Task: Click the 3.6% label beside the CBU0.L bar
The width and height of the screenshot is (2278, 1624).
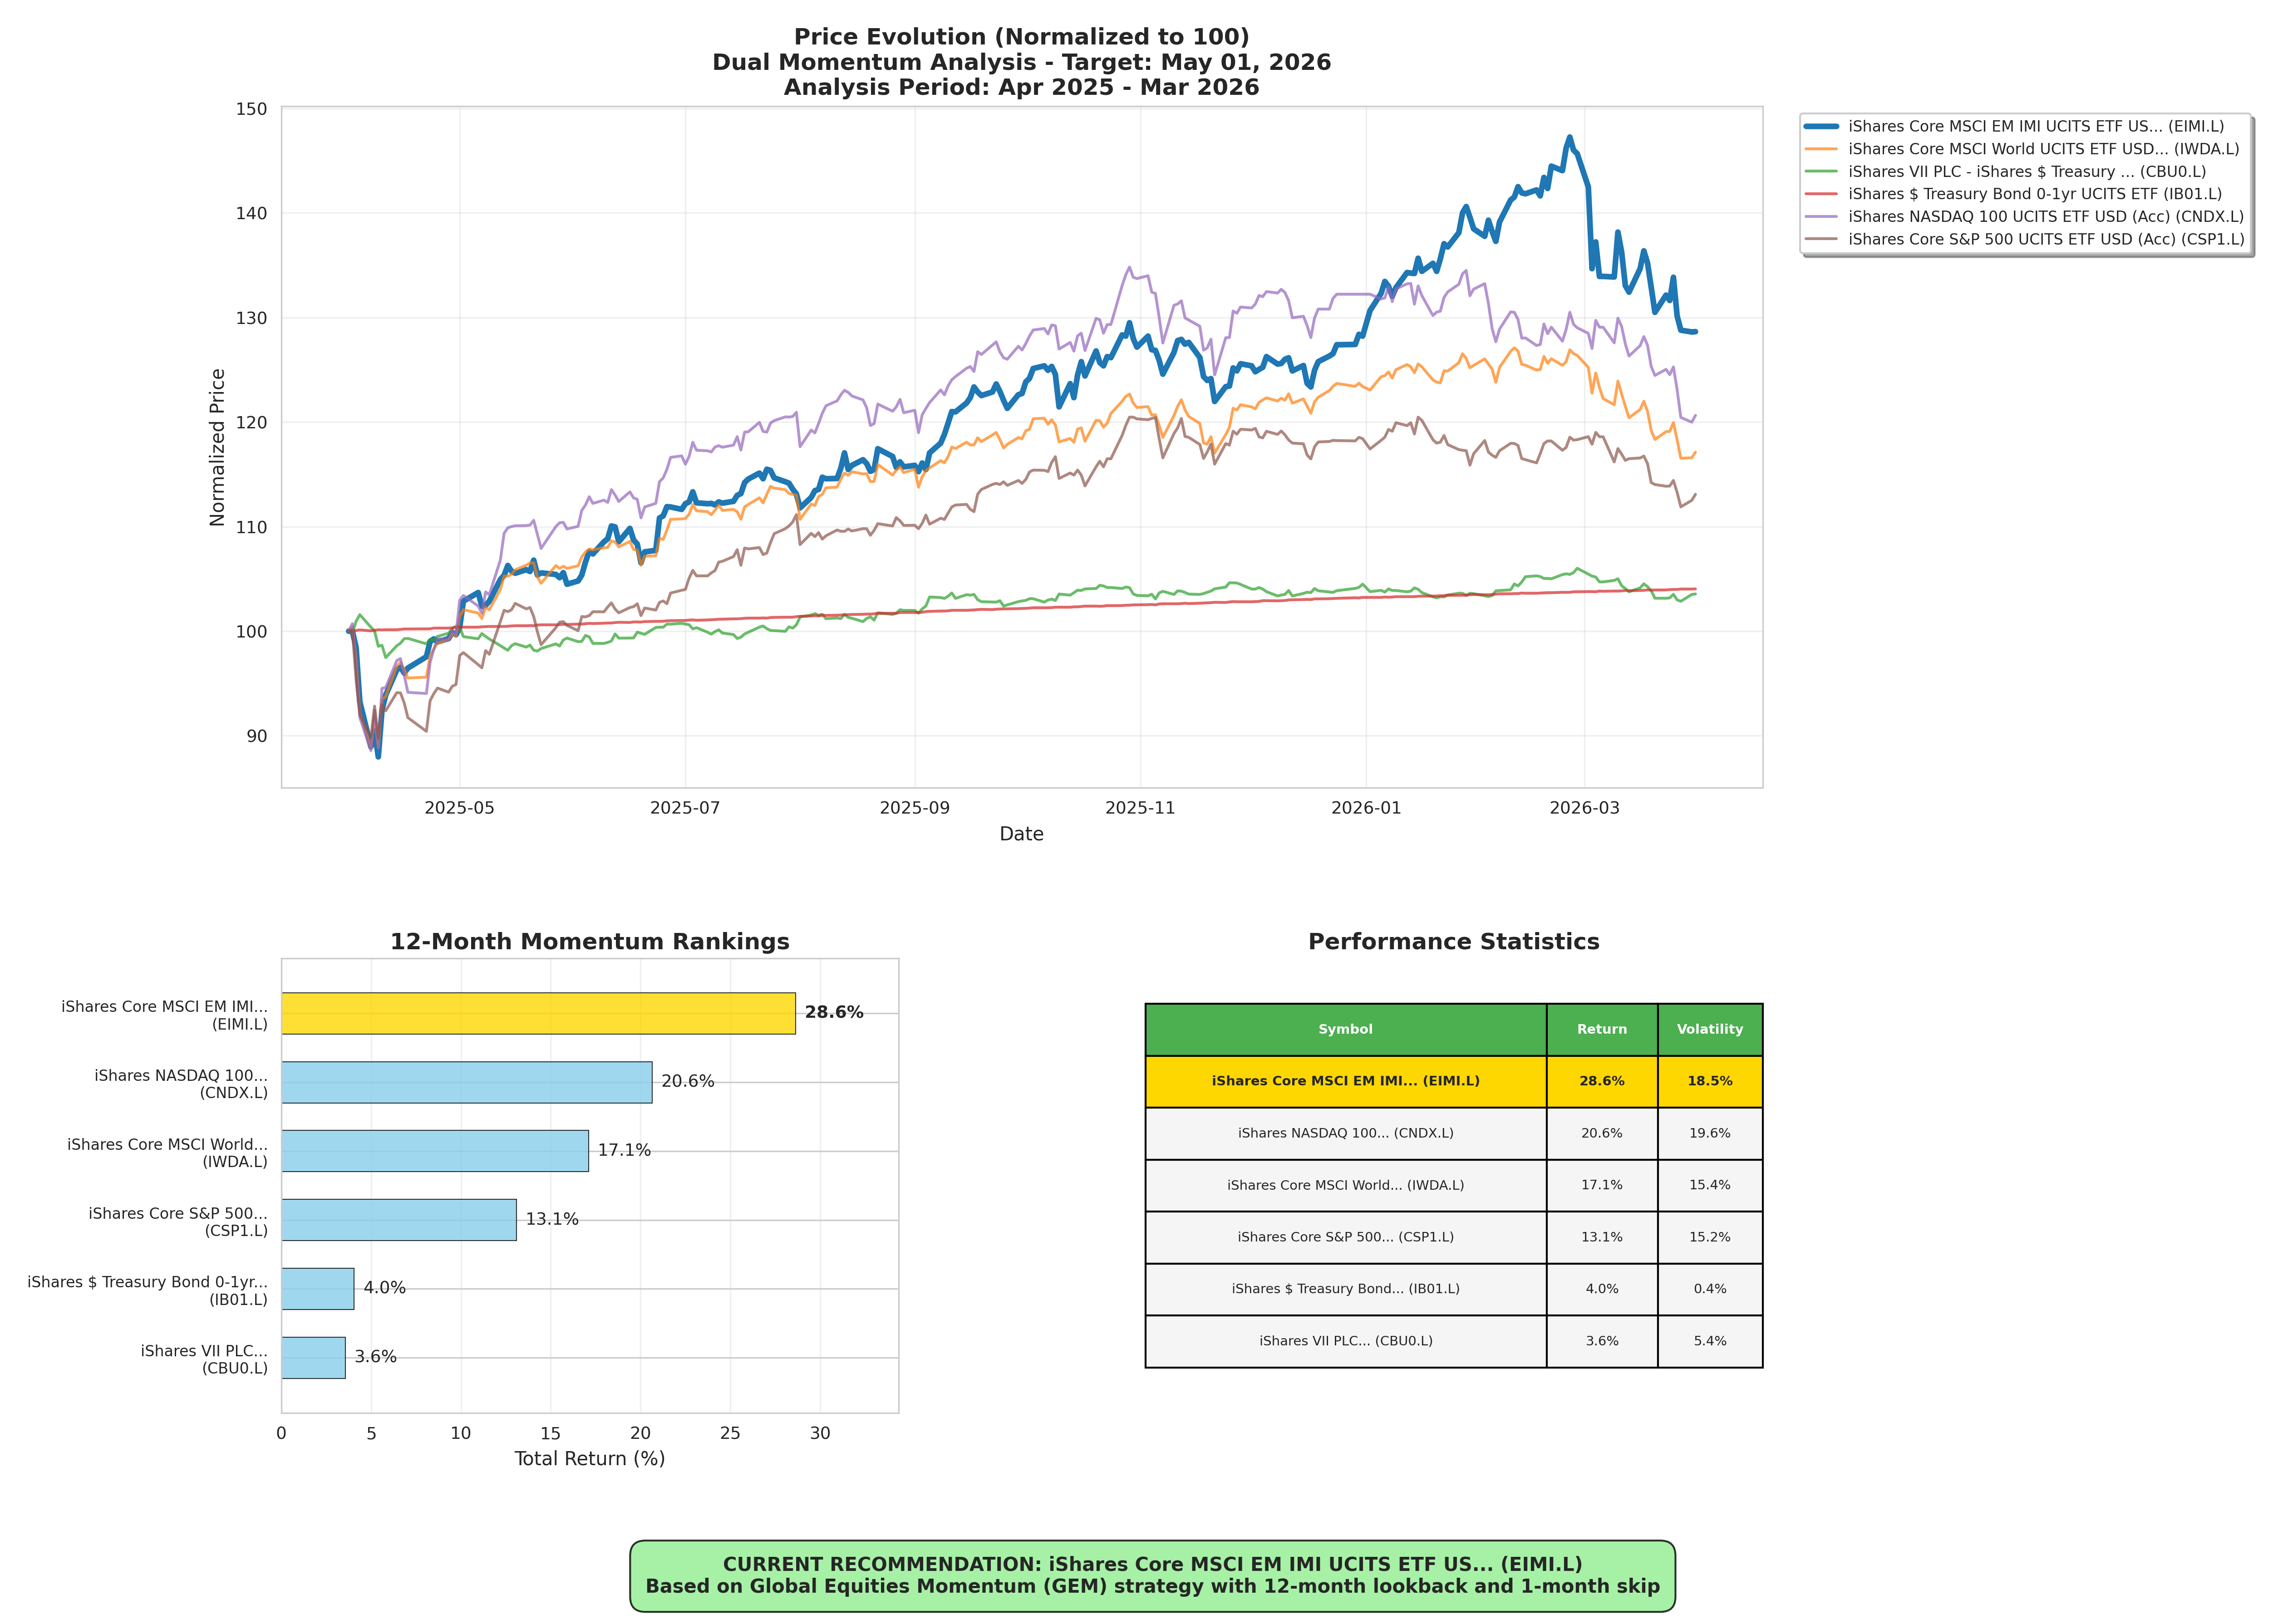Action: [x=376, y=1357]
